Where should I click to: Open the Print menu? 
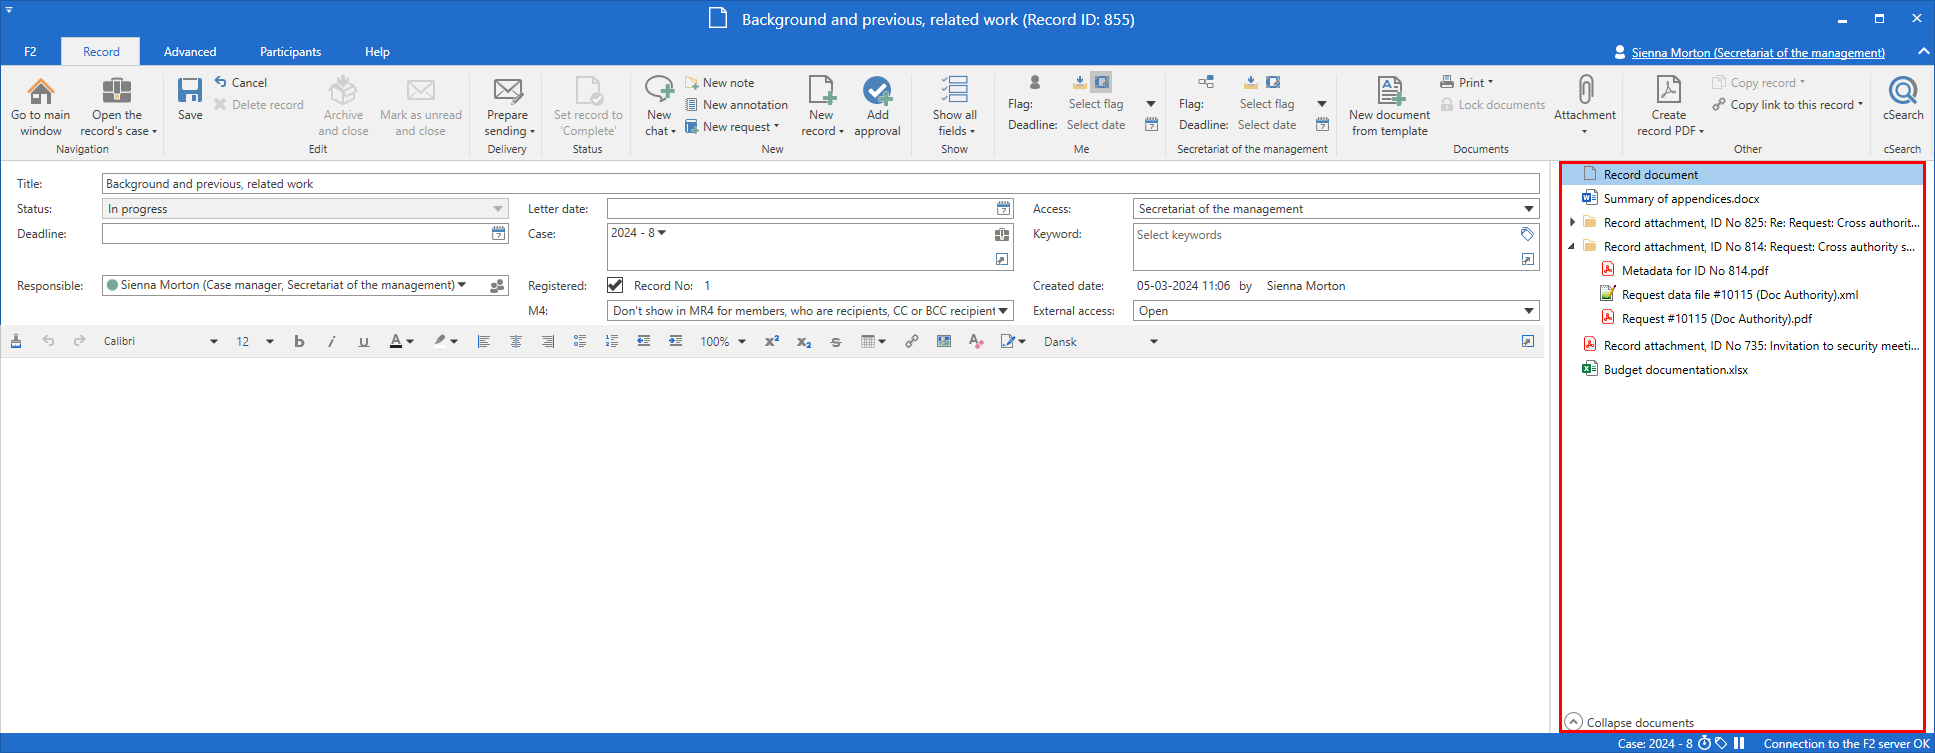click(1467, 83)
